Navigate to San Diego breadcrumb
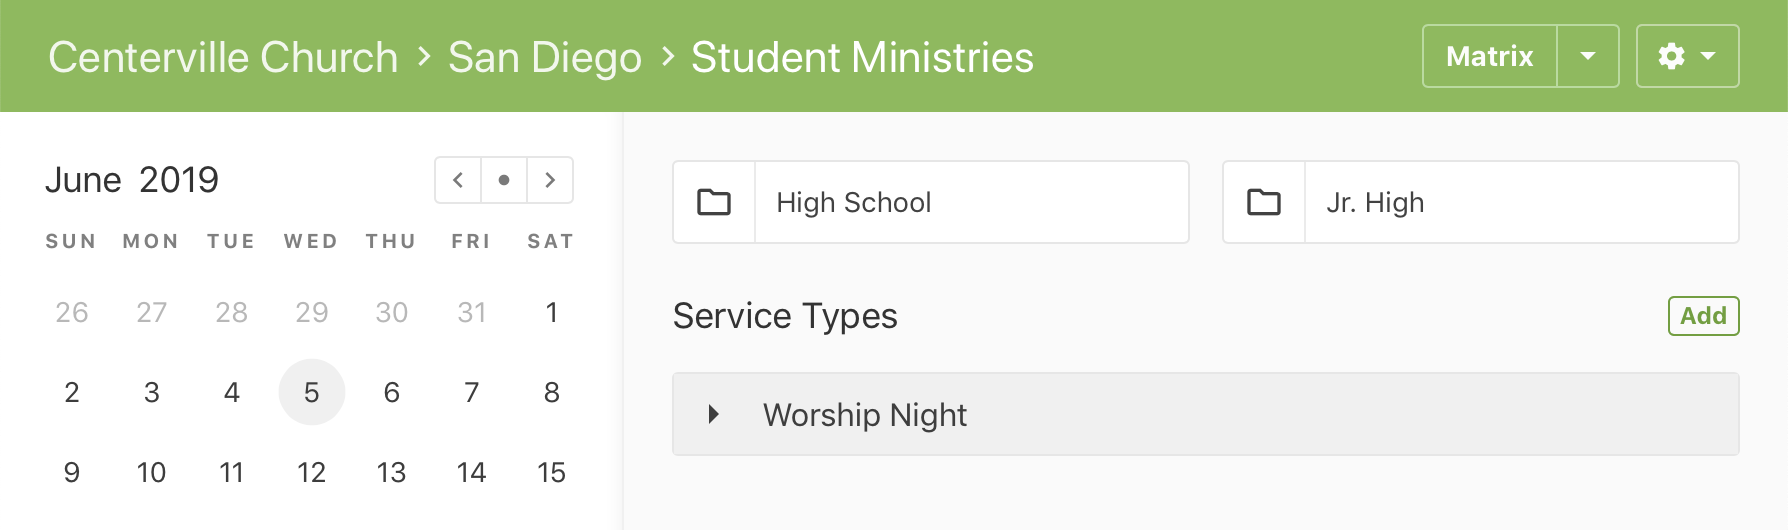 545,57
